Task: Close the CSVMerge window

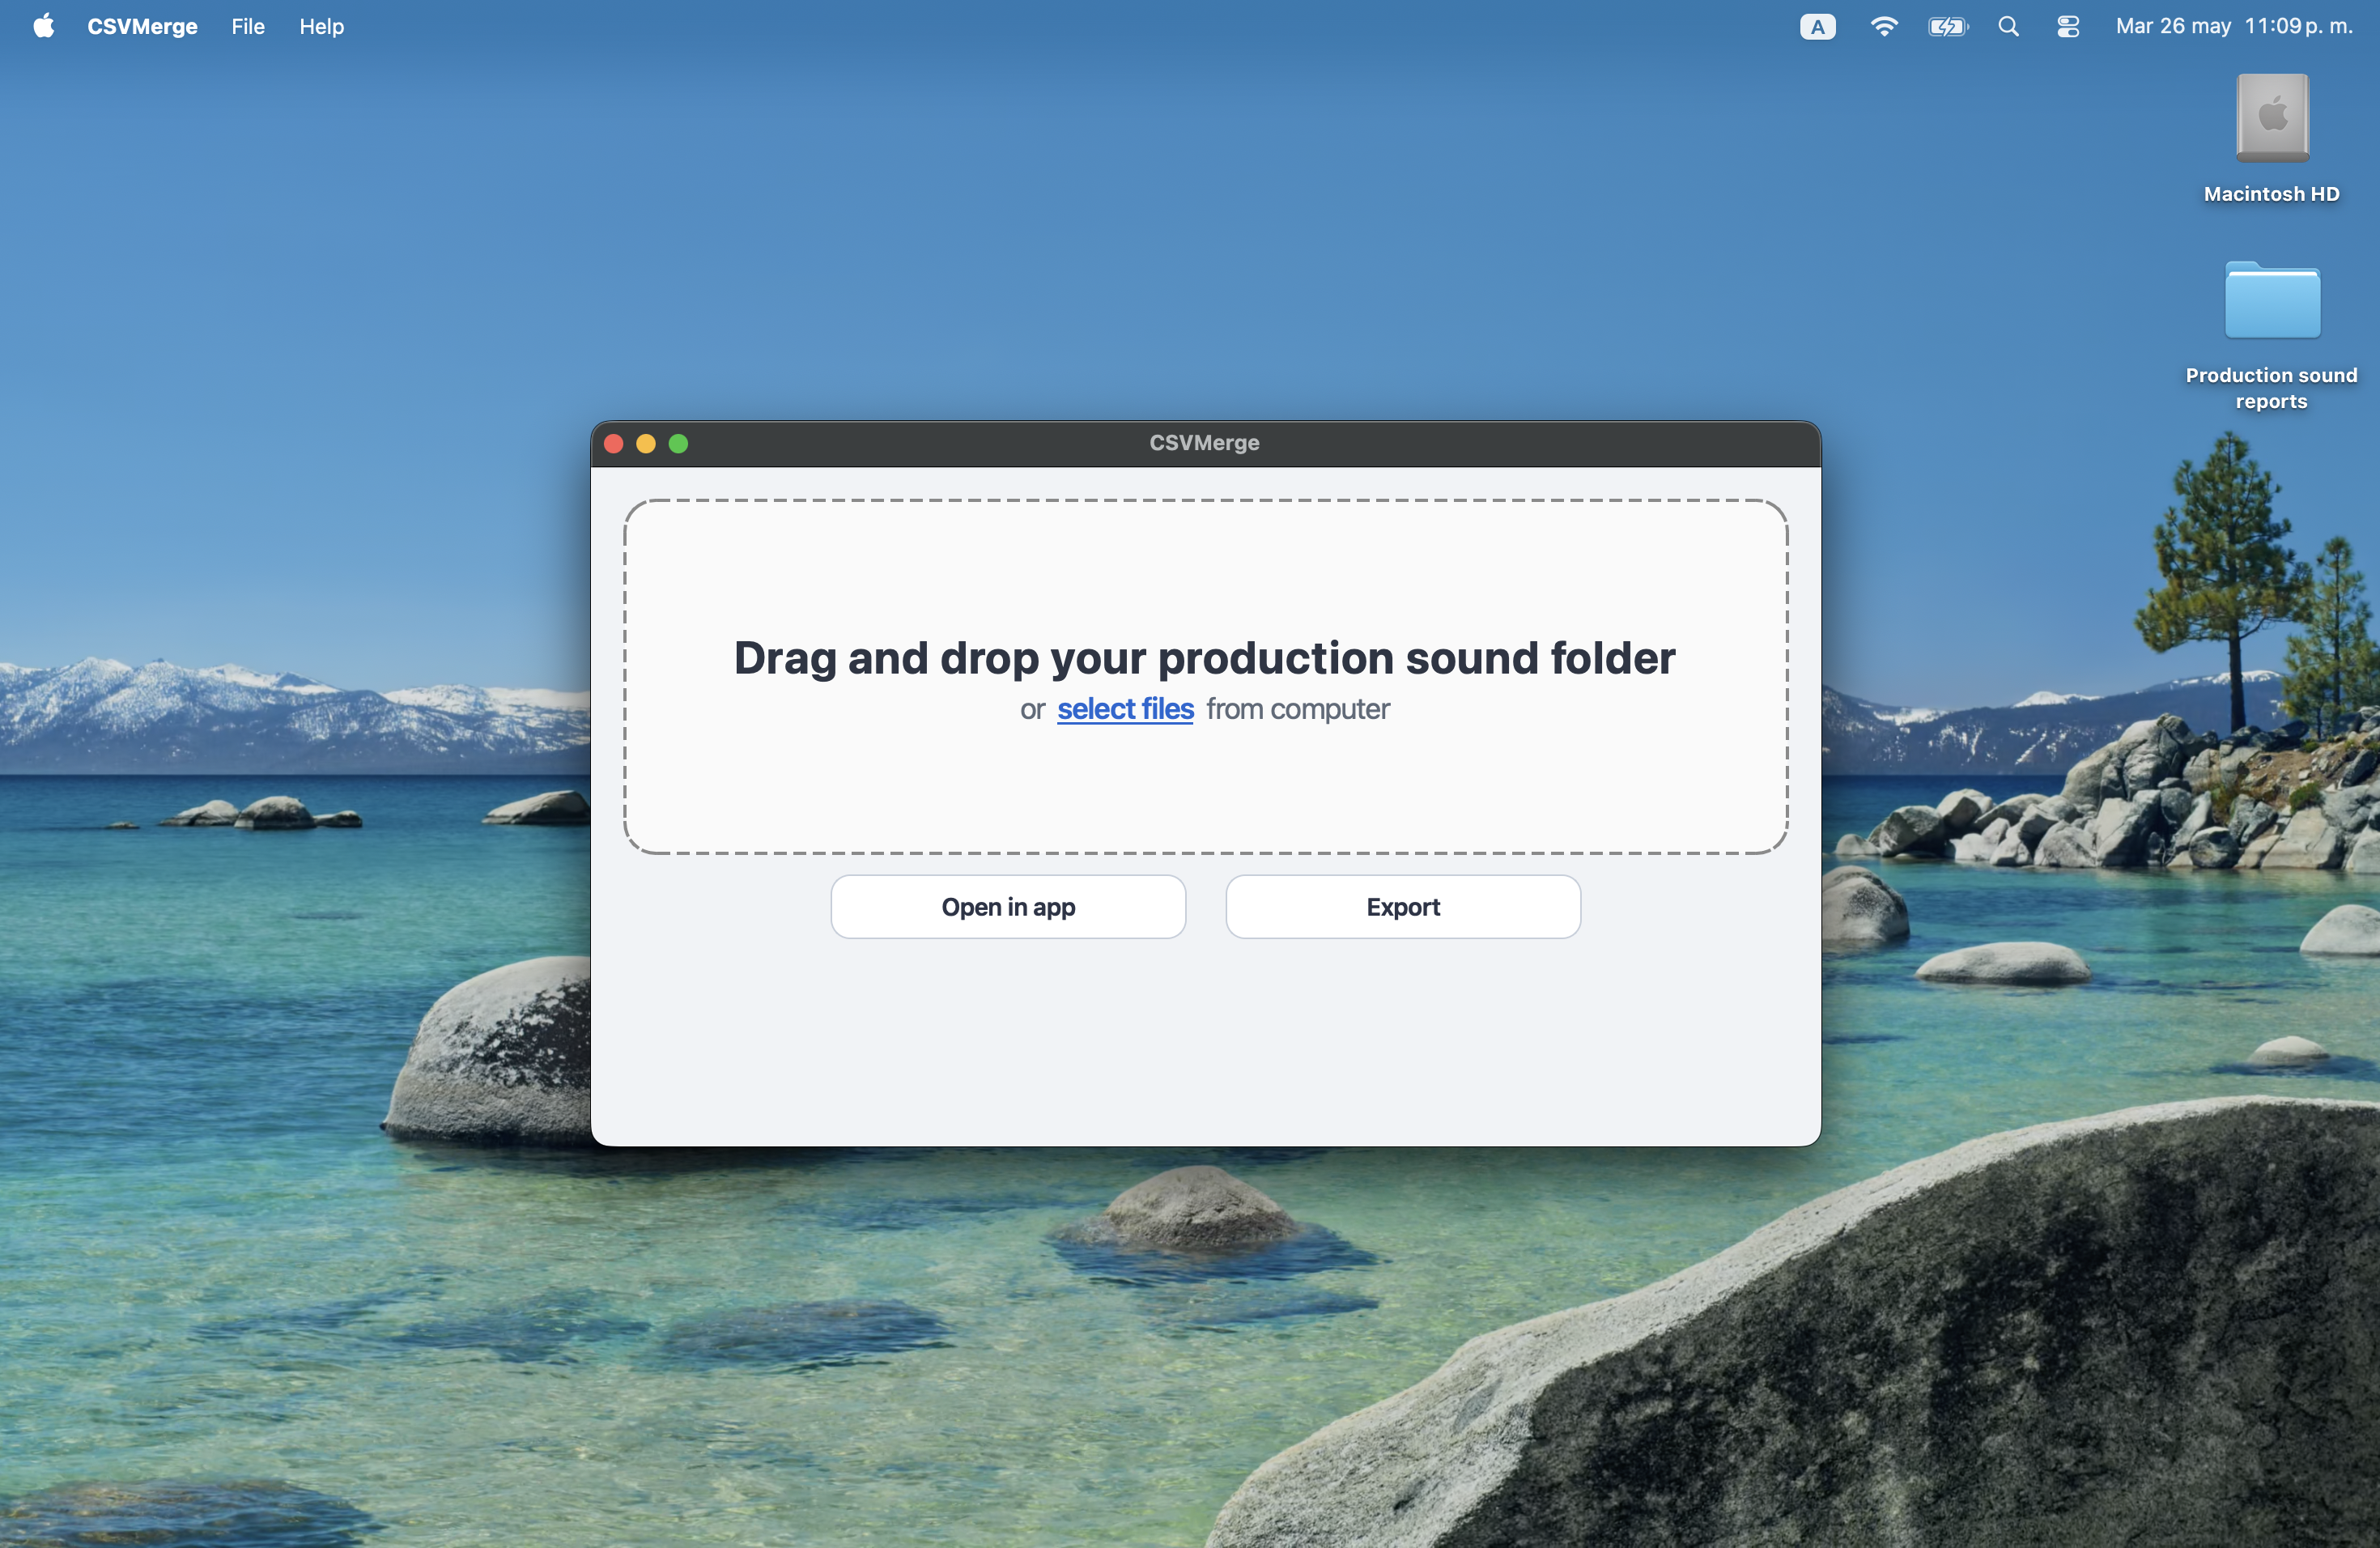Action: 614,443
